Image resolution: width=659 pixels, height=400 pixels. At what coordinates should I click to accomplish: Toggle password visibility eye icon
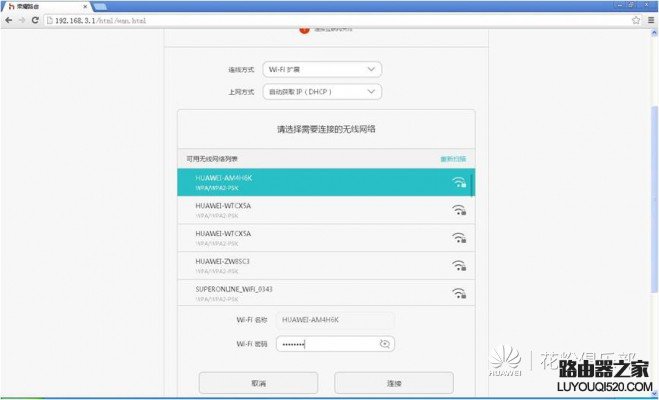coord(384,344)
